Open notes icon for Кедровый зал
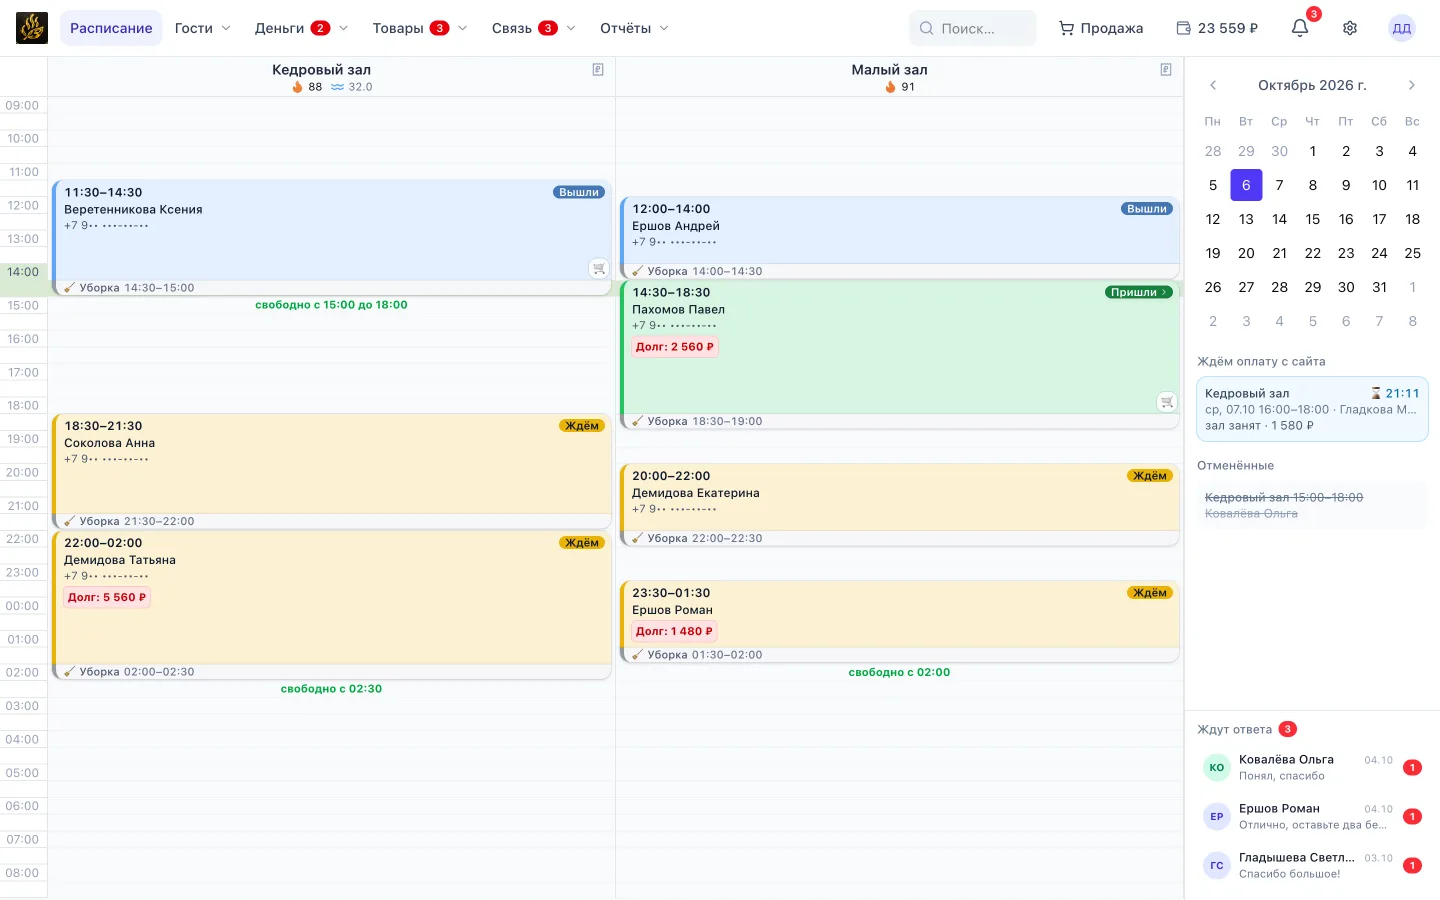Screen dimensions: 1440x900 [x=598, y=70]
